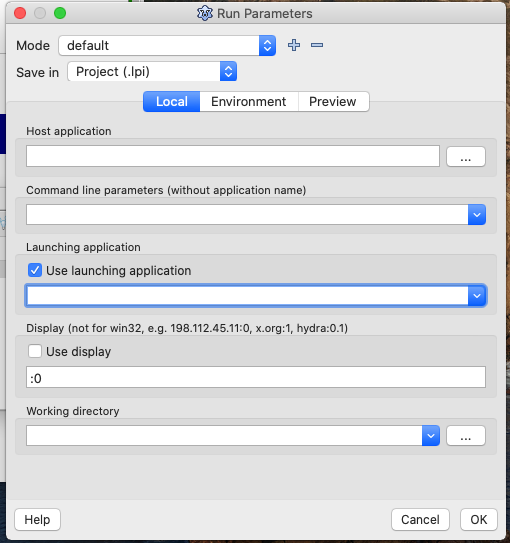
Task: Add a new run mode with plus icon
Action: tap(294, 45)
